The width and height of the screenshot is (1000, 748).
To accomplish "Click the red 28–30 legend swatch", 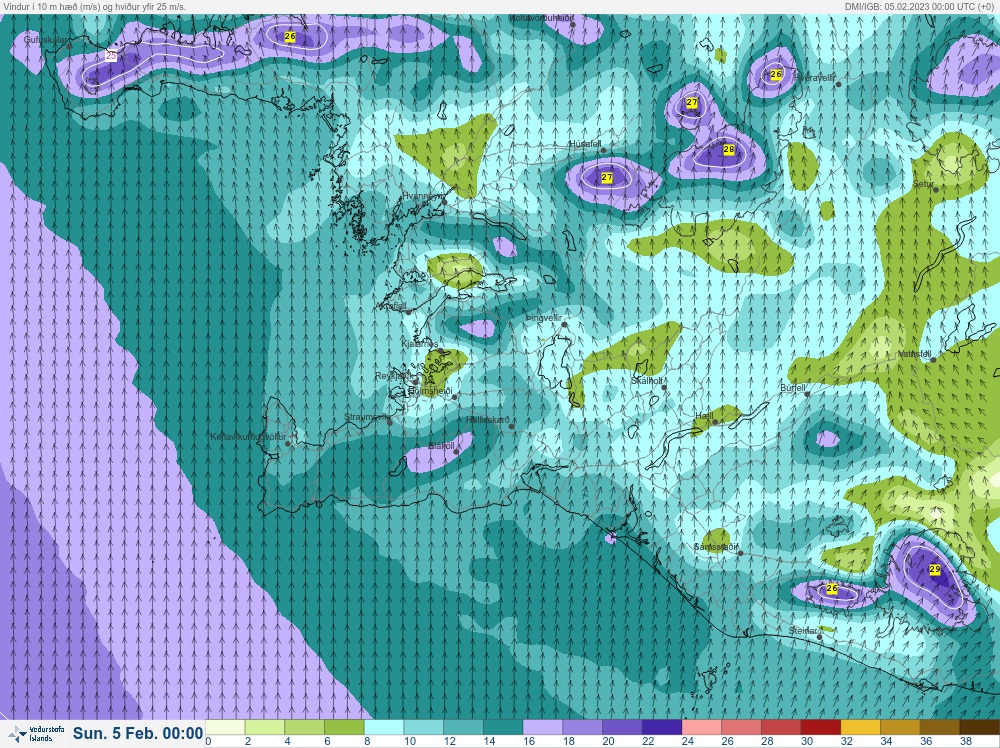I will pos(781,728).
